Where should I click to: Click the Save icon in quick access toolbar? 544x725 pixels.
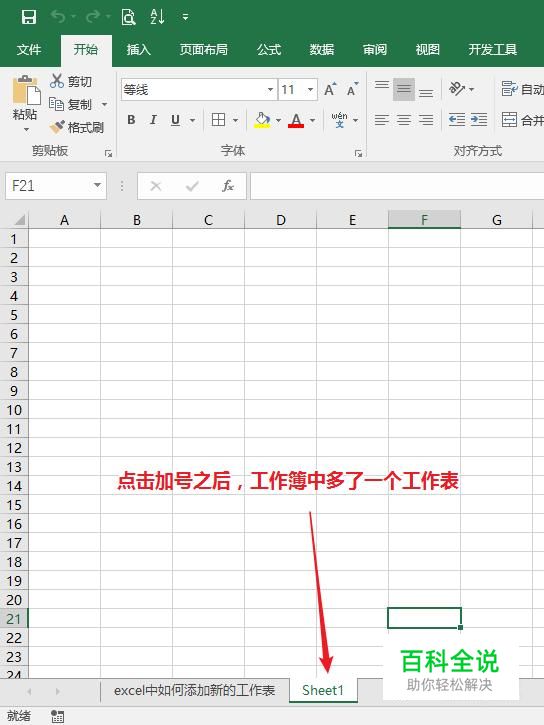(29, 17)
